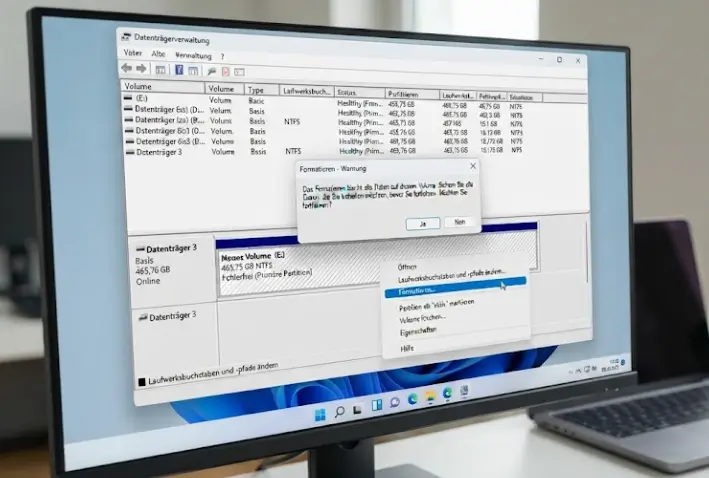Open the Windows Start menu
The height and width of the screenshot is (478, 709).
pos(320,415)
